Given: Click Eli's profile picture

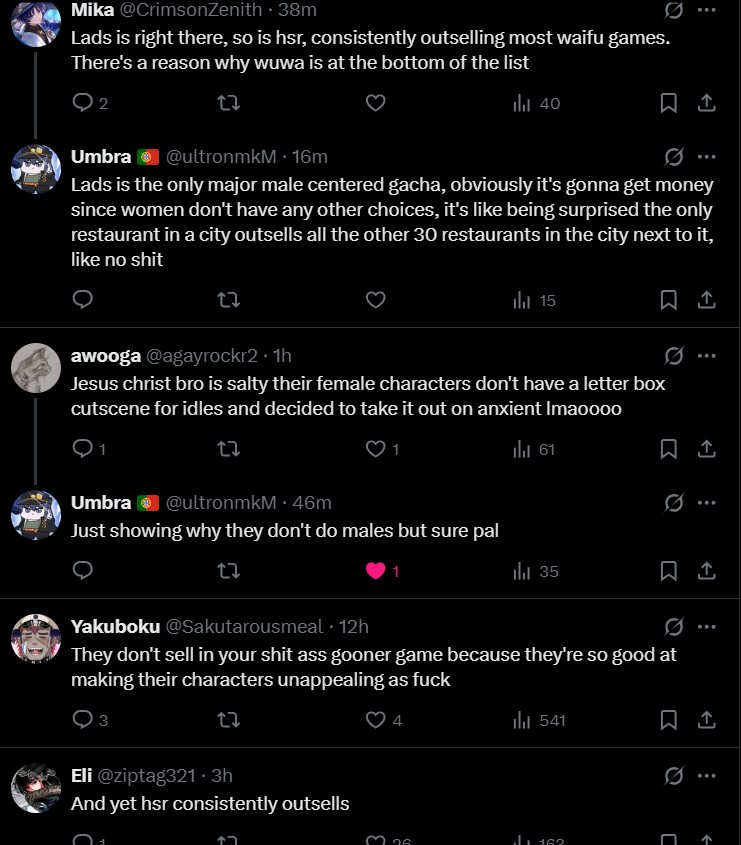Looking at the screenshot, I should tap(36, 789).
